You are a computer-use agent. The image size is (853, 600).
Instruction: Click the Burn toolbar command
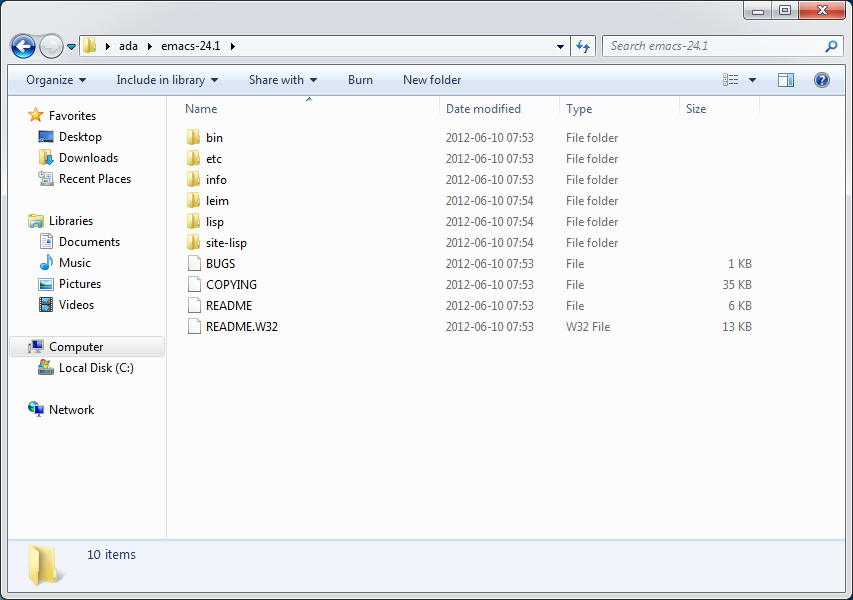[x=360, y=80]
